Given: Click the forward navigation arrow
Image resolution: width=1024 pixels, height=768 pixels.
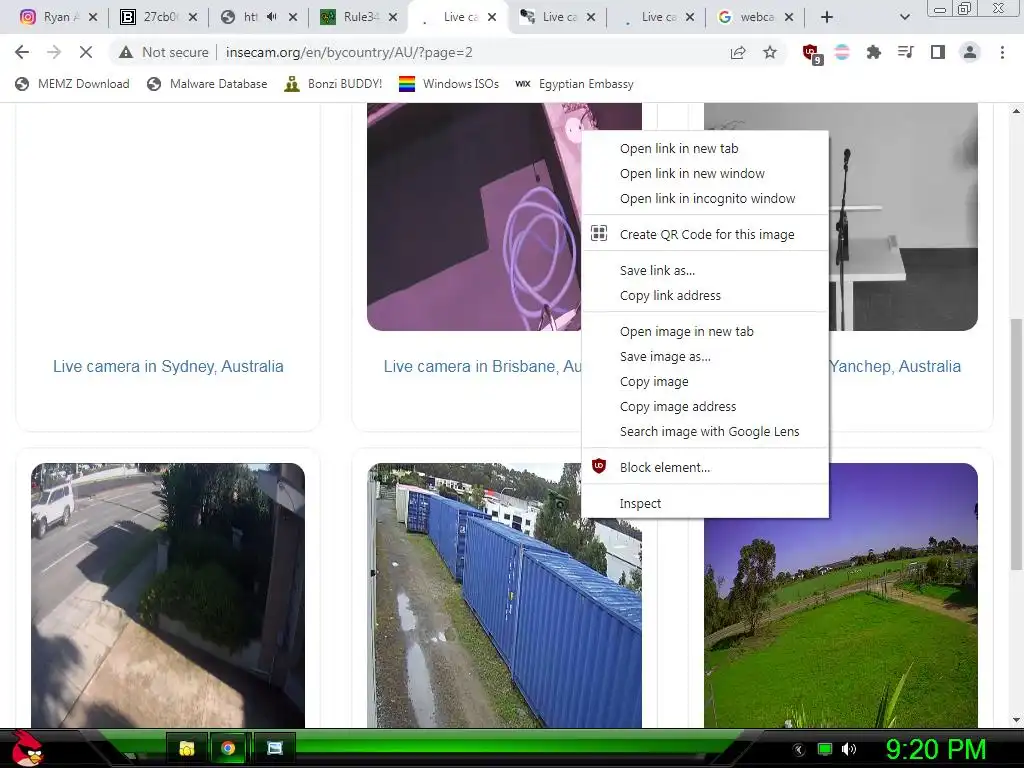Looking at the screenshot, I should [54, 52].
